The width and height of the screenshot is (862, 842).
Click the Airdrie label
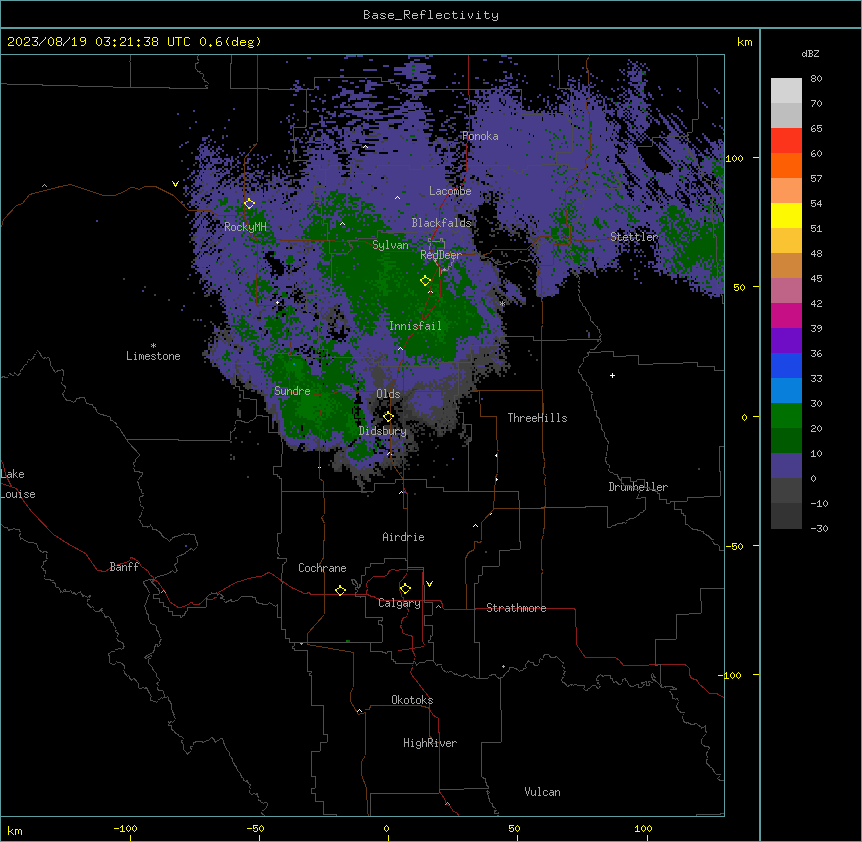click(x=403, y=537)
